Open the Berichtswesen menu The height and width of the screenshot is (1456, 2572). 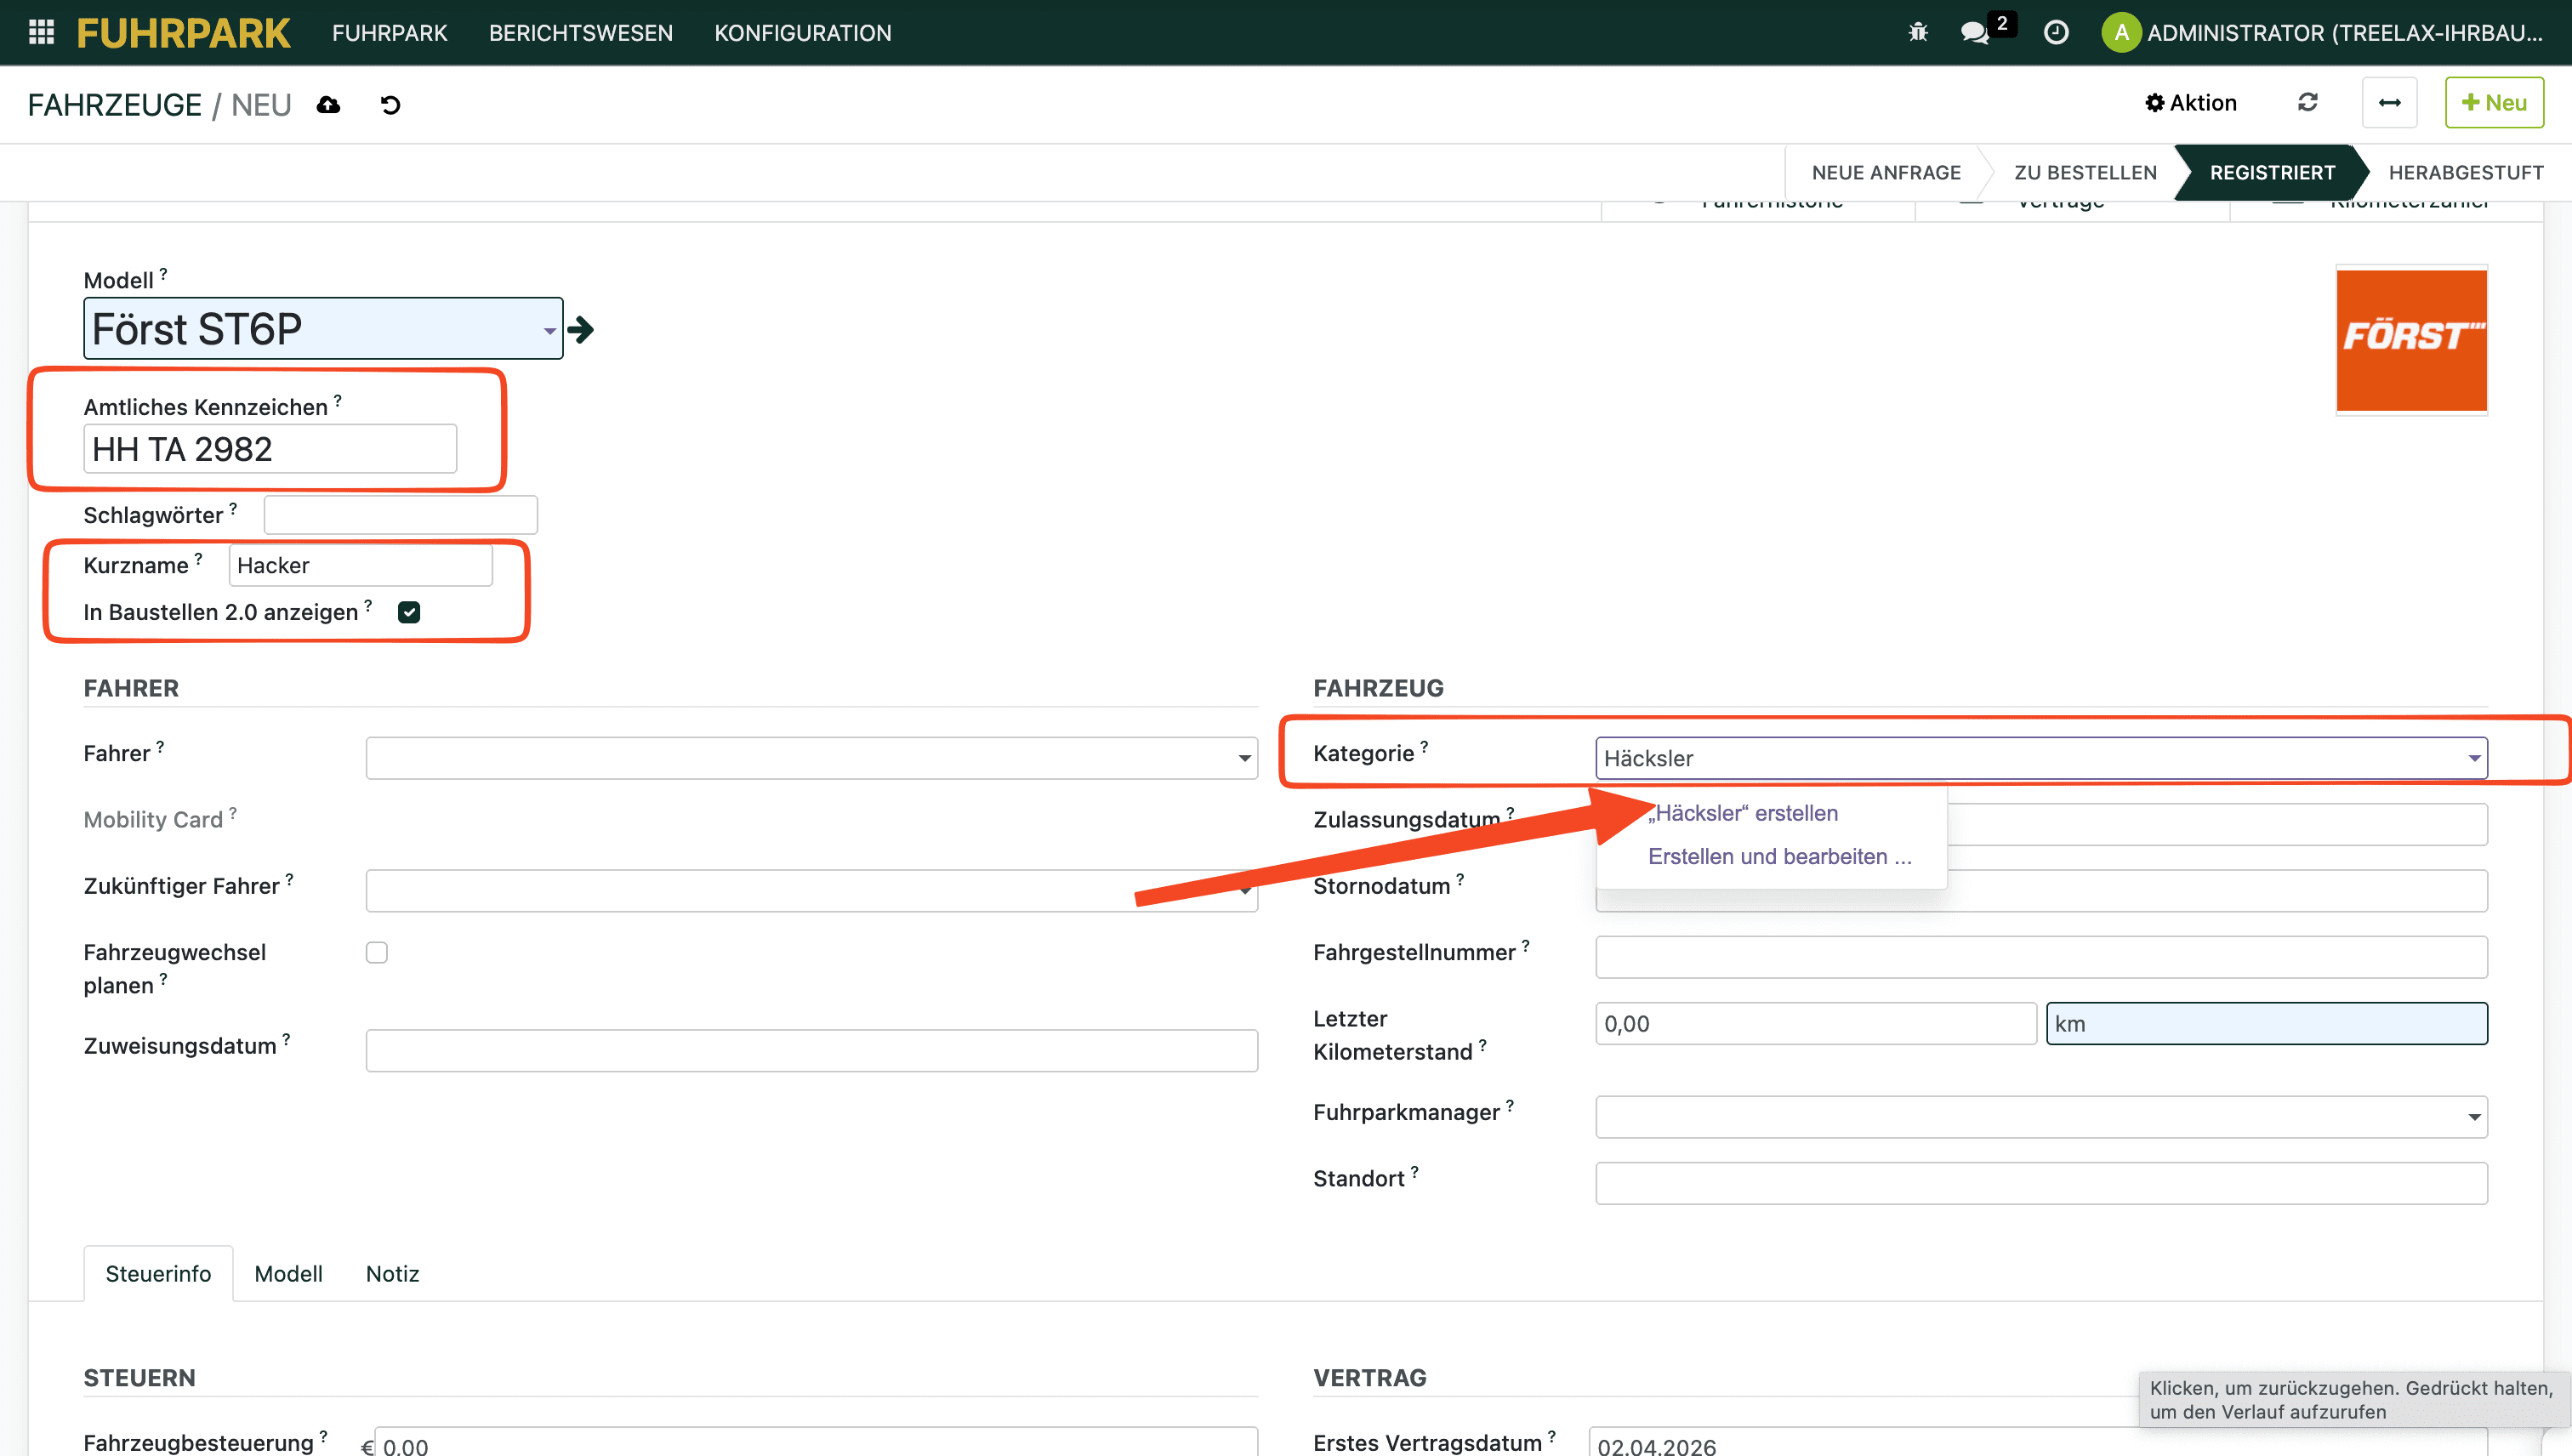[580, 32]
